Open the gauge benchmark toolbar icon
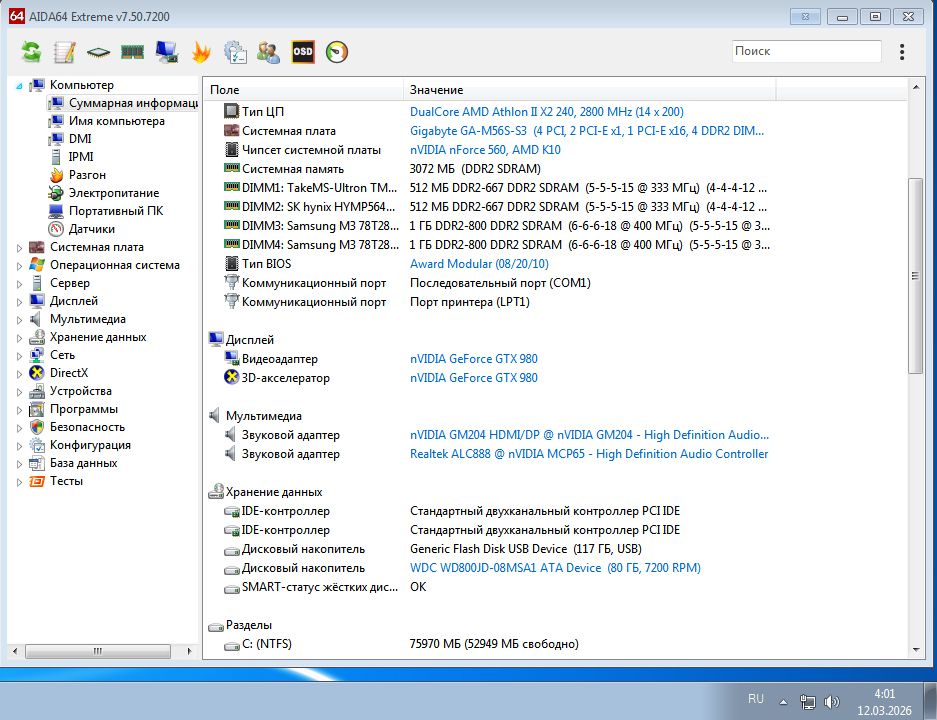 pos(337,52)
